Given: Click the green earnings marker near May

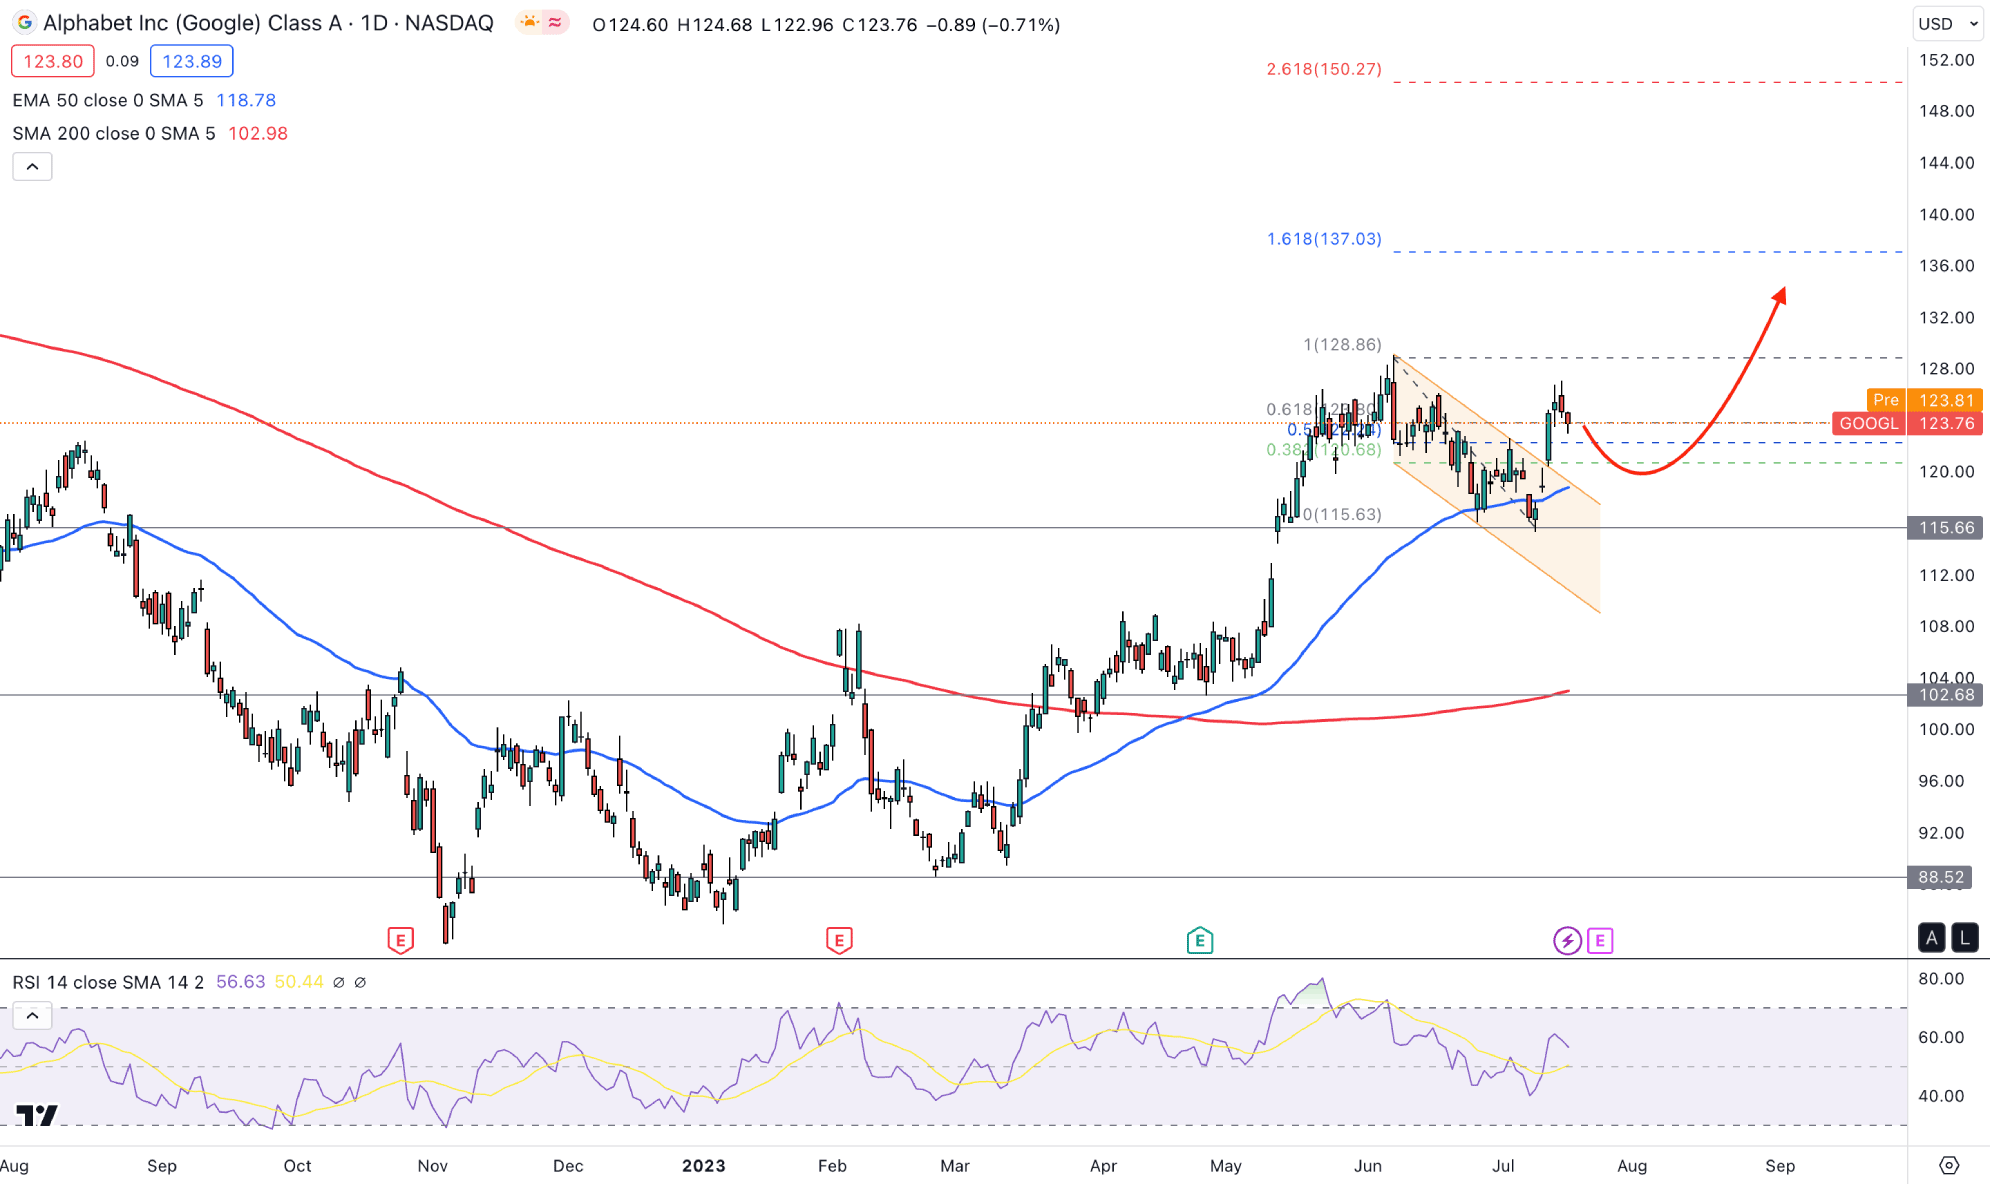Looking at the screenshot, I should 1200,940.
